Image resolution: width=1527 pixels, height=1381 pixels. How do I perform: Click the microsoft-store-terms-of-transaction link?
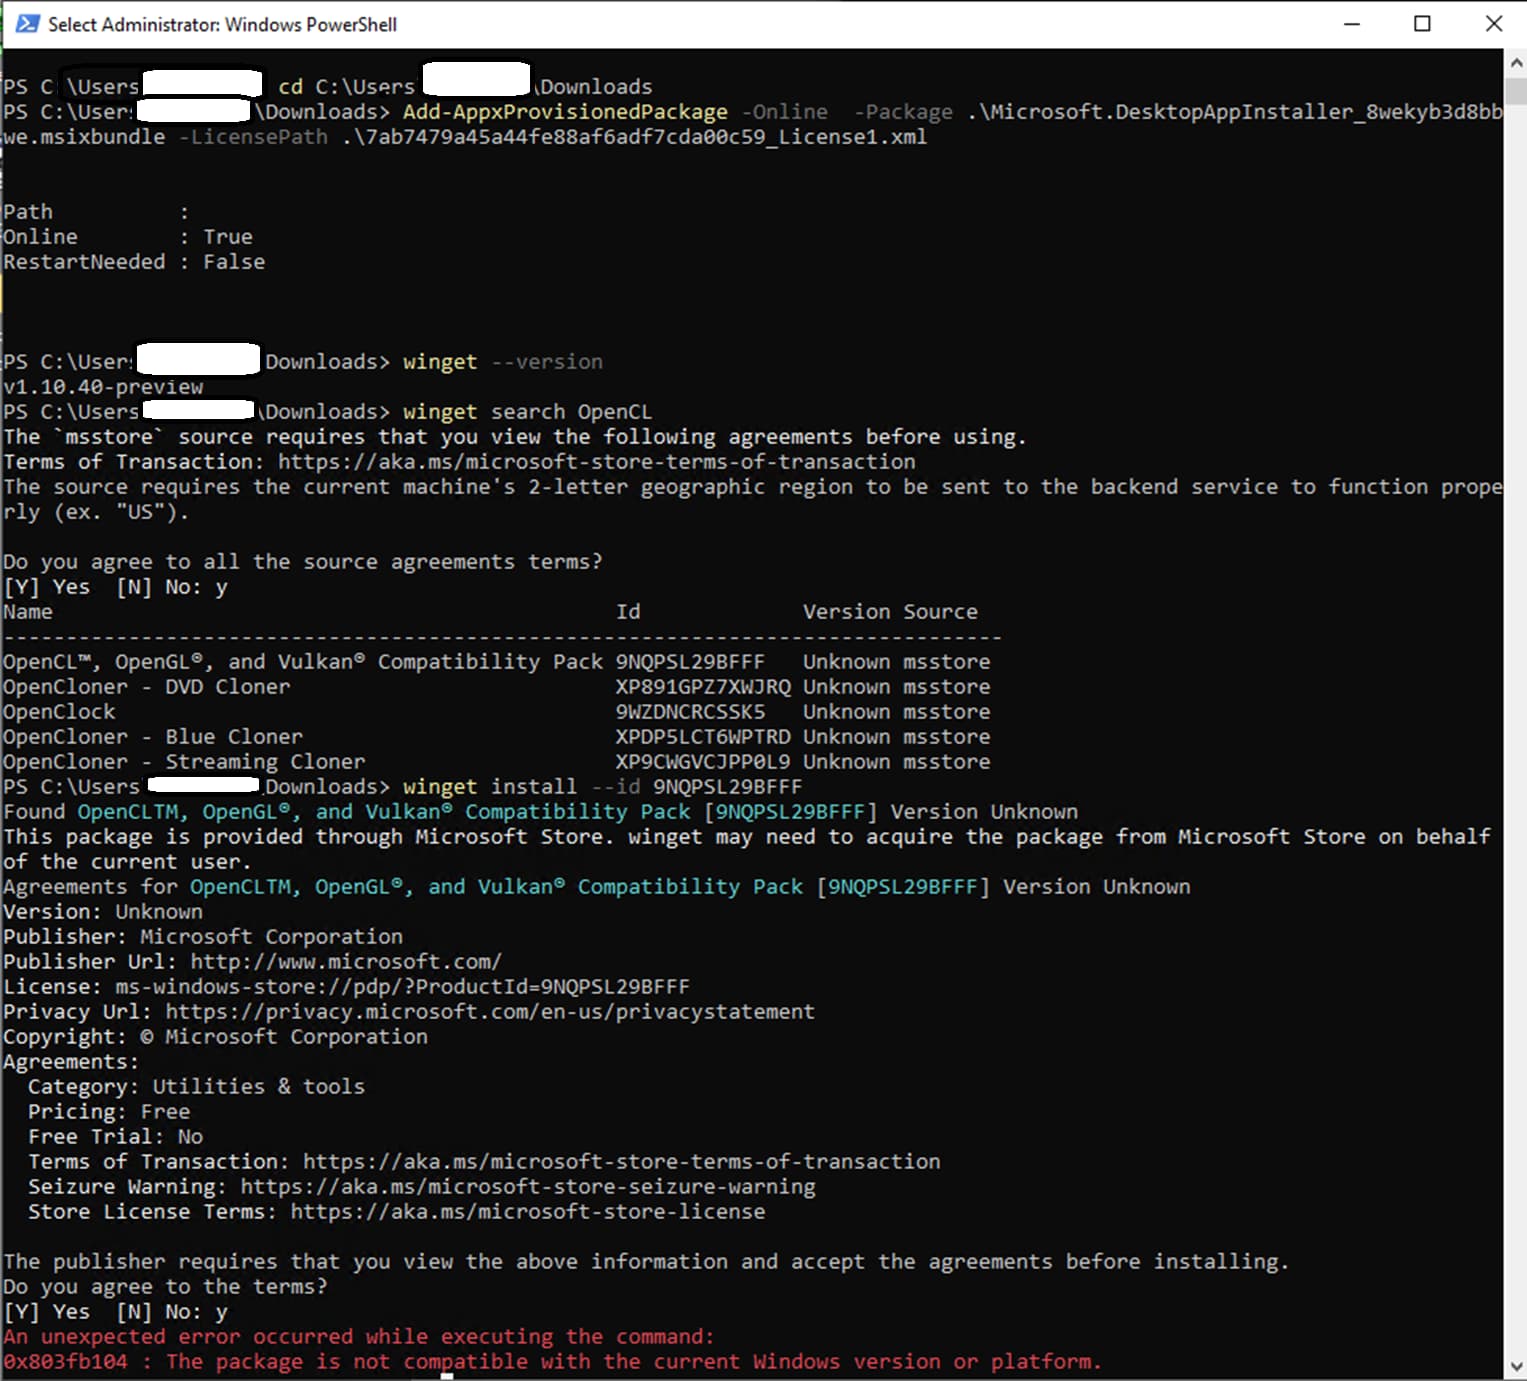point(595,461)
